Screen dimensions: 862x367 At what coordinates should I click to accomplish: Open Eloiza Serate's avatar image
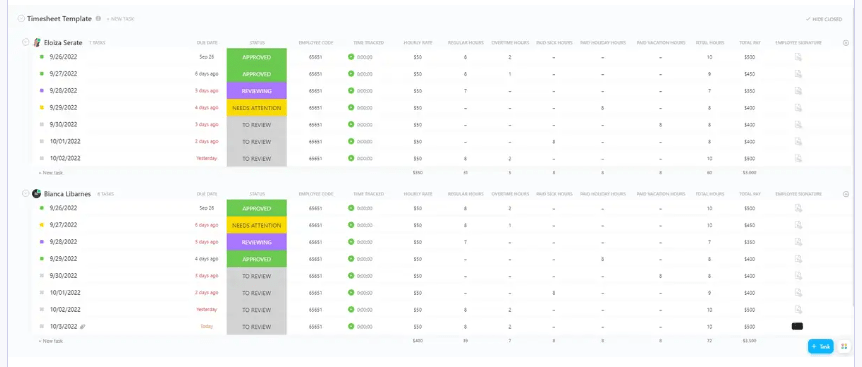tap(37, 42)
